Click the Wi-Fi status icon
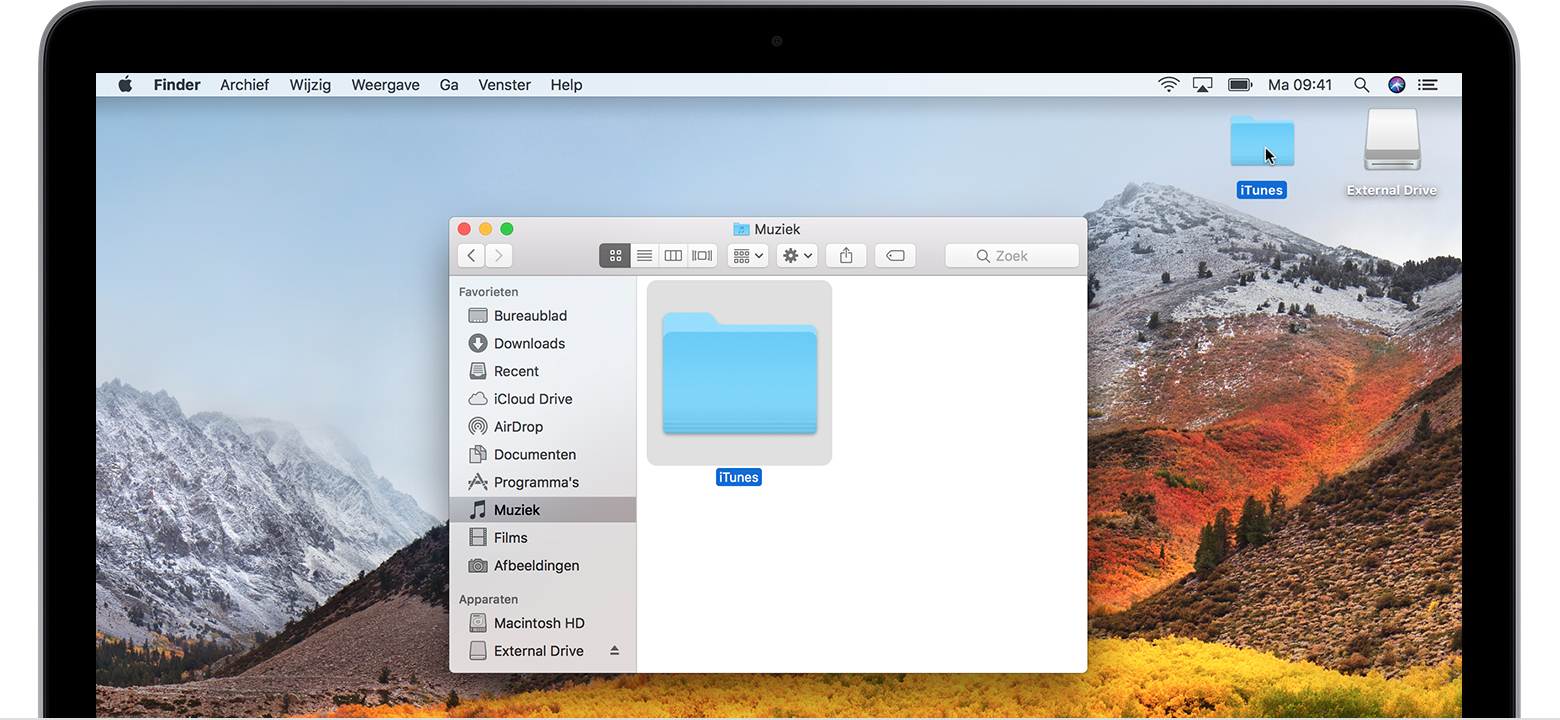This screenshot has height=720, width=1560. click(x=1168, y=85)
